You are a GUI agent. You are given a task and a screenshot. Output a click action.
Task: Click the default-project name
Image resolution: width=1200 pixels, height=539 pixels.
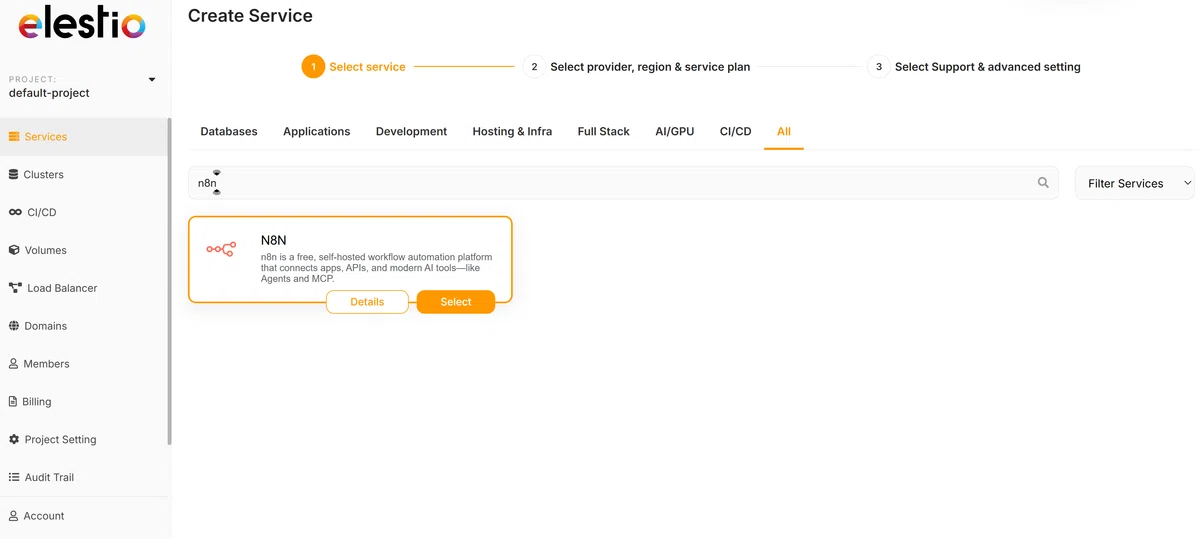pos(49,93)
